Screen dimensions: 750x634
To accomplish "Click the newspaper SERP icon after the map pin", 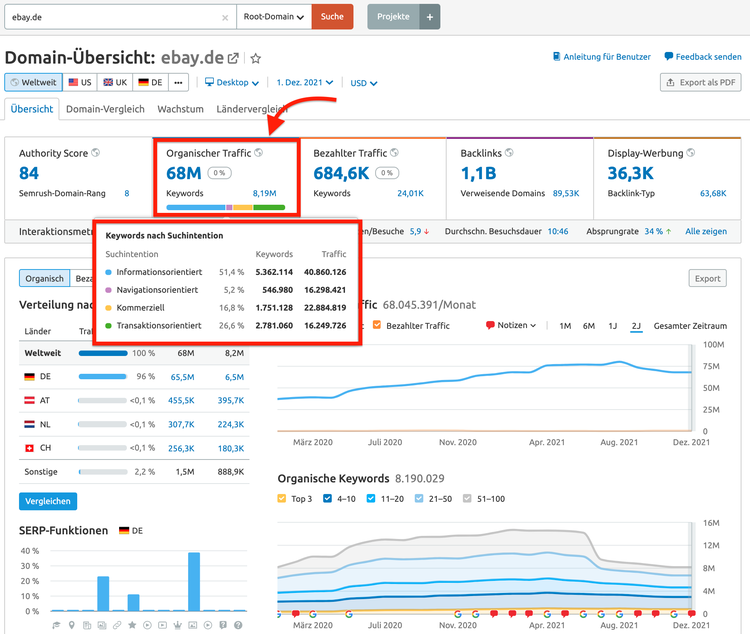I will (87, 625).
